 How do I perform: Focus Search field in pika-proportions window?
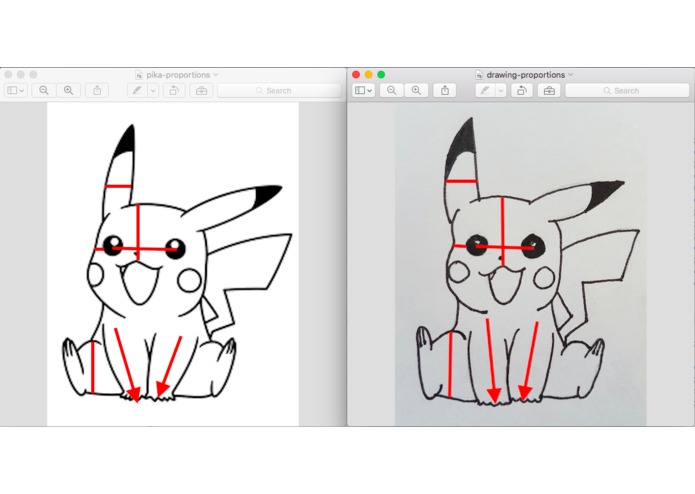[279, 90]
